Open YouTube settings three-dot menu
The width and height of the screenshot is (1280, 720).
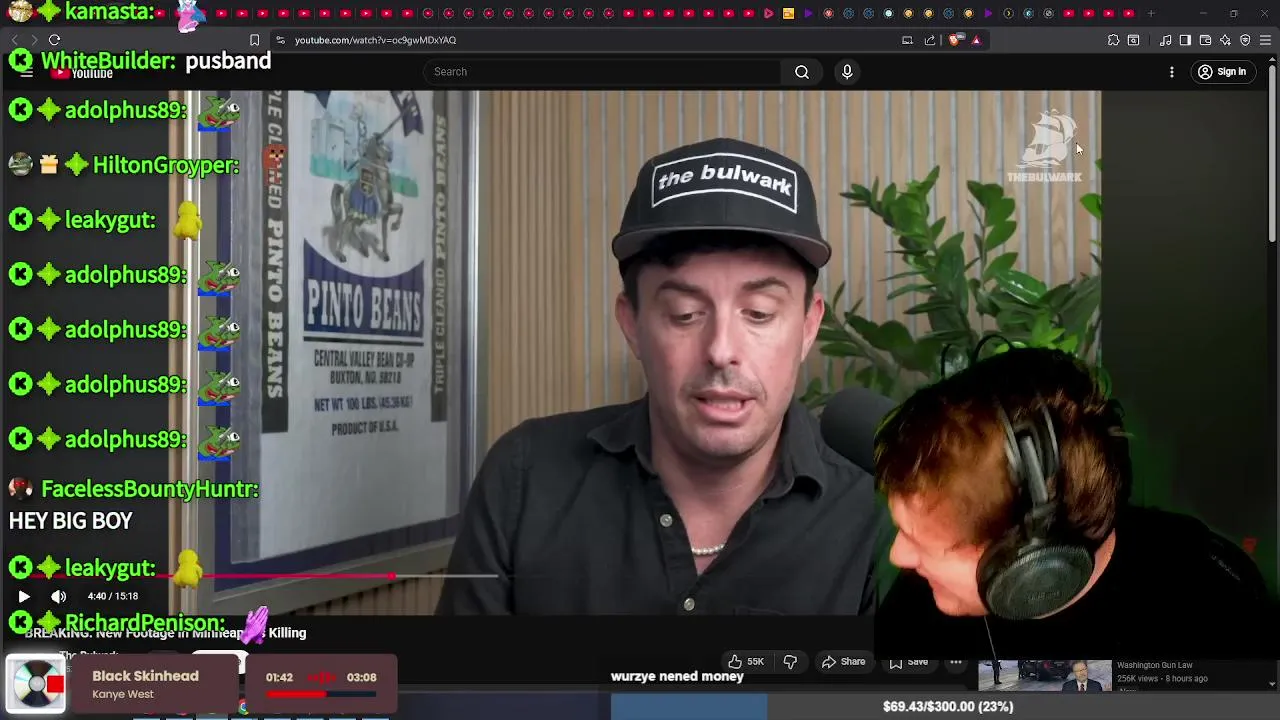[1172, 72]
